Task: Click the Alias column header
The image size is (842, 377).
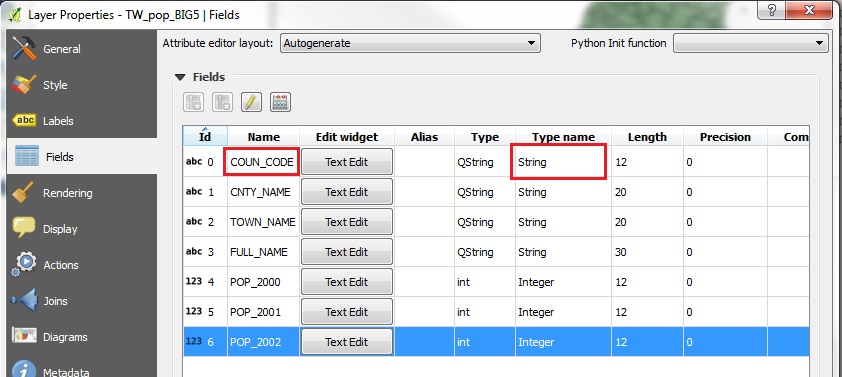Action: click(424, 137)
